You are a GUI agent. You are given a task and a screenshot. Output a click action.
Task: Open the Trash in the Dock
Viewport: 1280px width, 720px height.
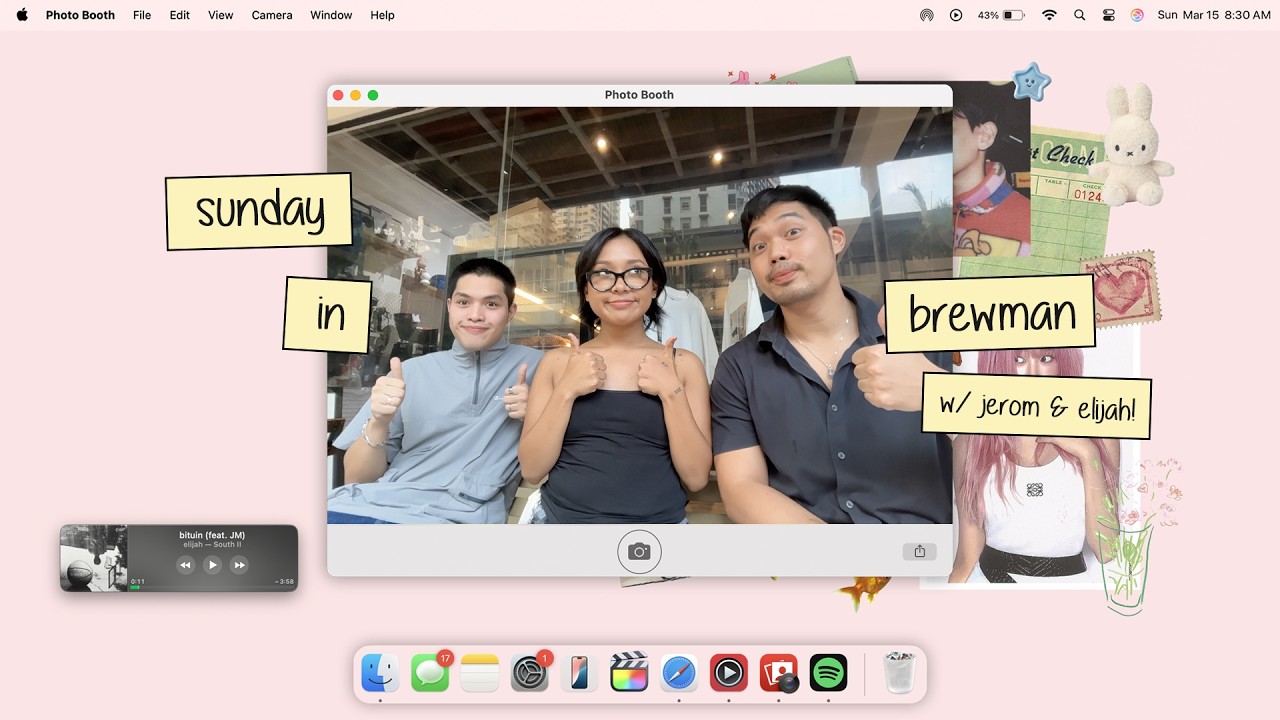(x=900, y=673)
